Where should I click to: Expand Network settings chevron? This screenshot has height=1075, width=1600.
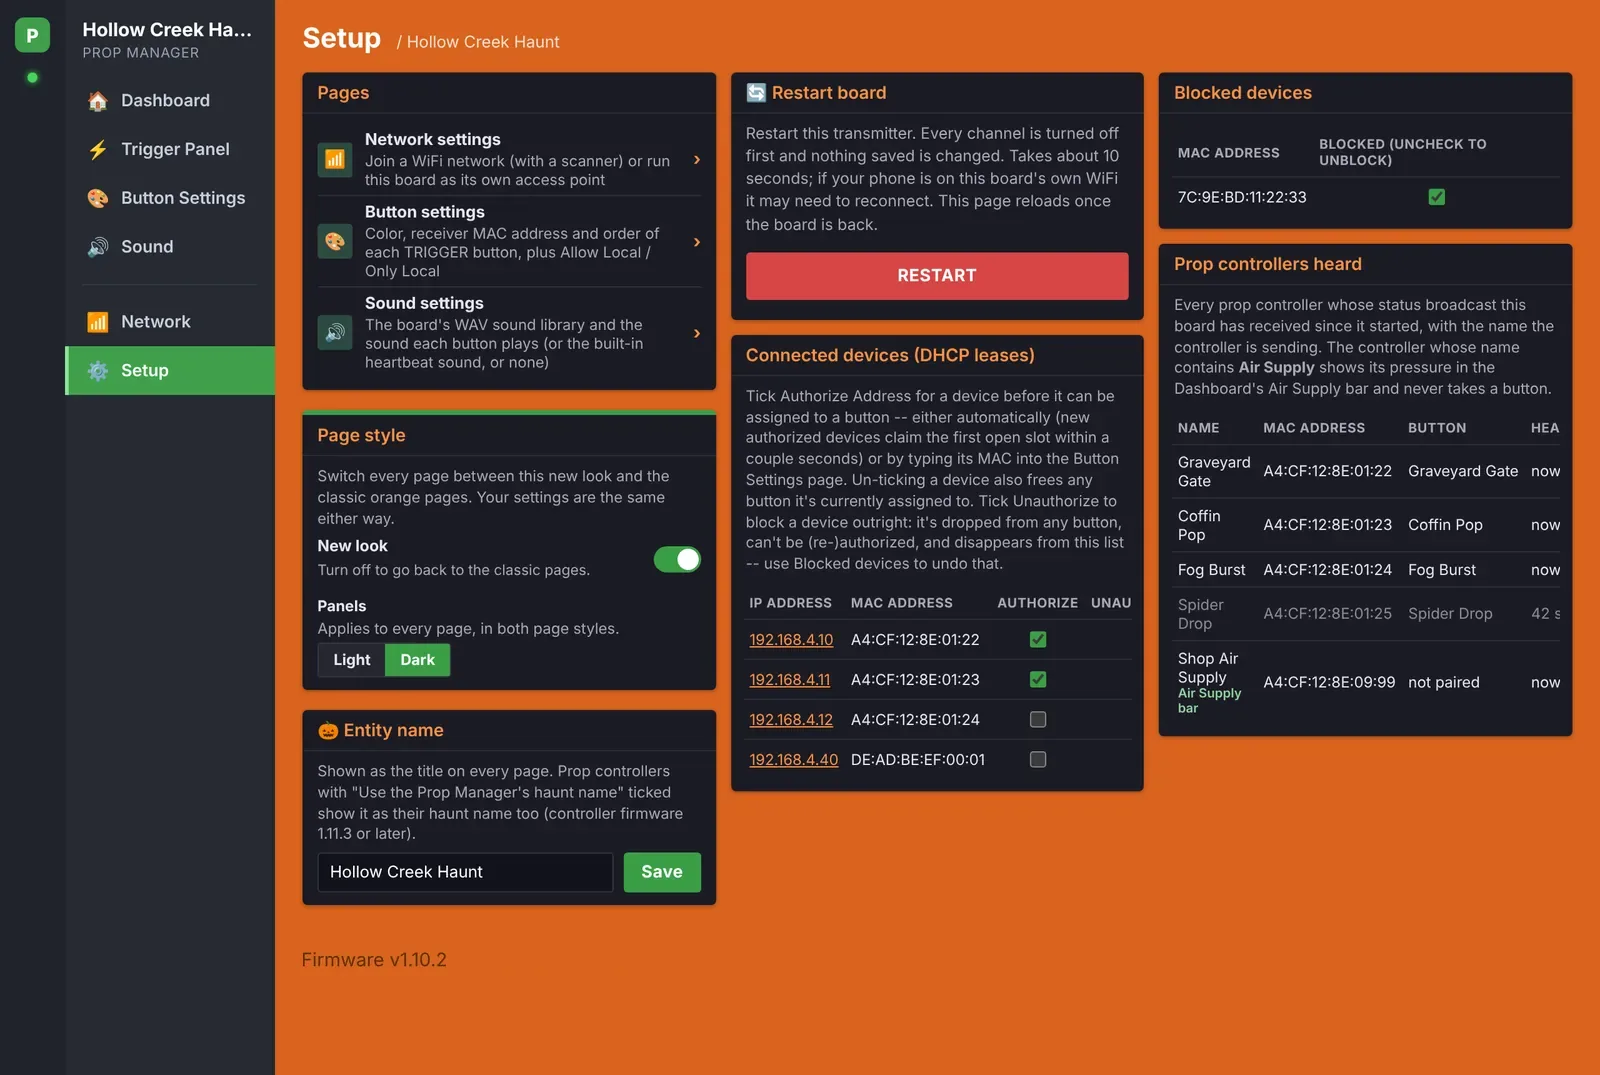pos(697,160)
